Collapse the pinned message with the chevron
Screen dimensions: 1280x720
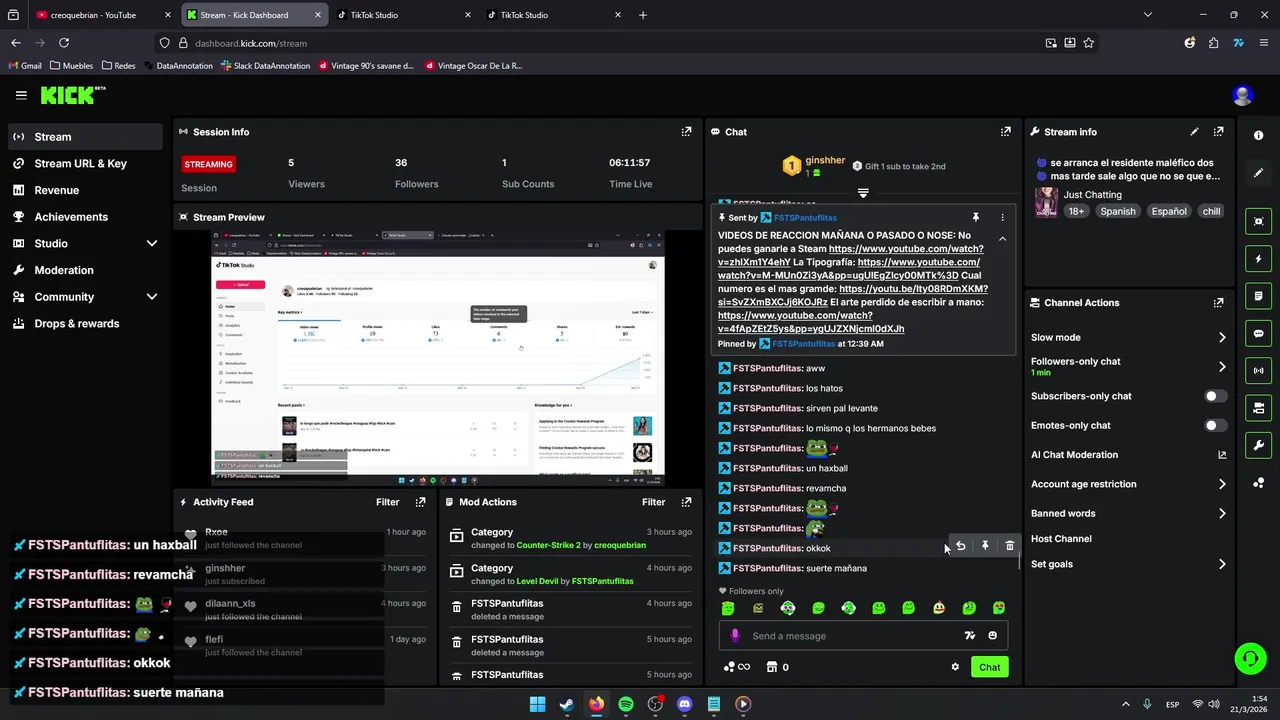tap(1002, 239)
